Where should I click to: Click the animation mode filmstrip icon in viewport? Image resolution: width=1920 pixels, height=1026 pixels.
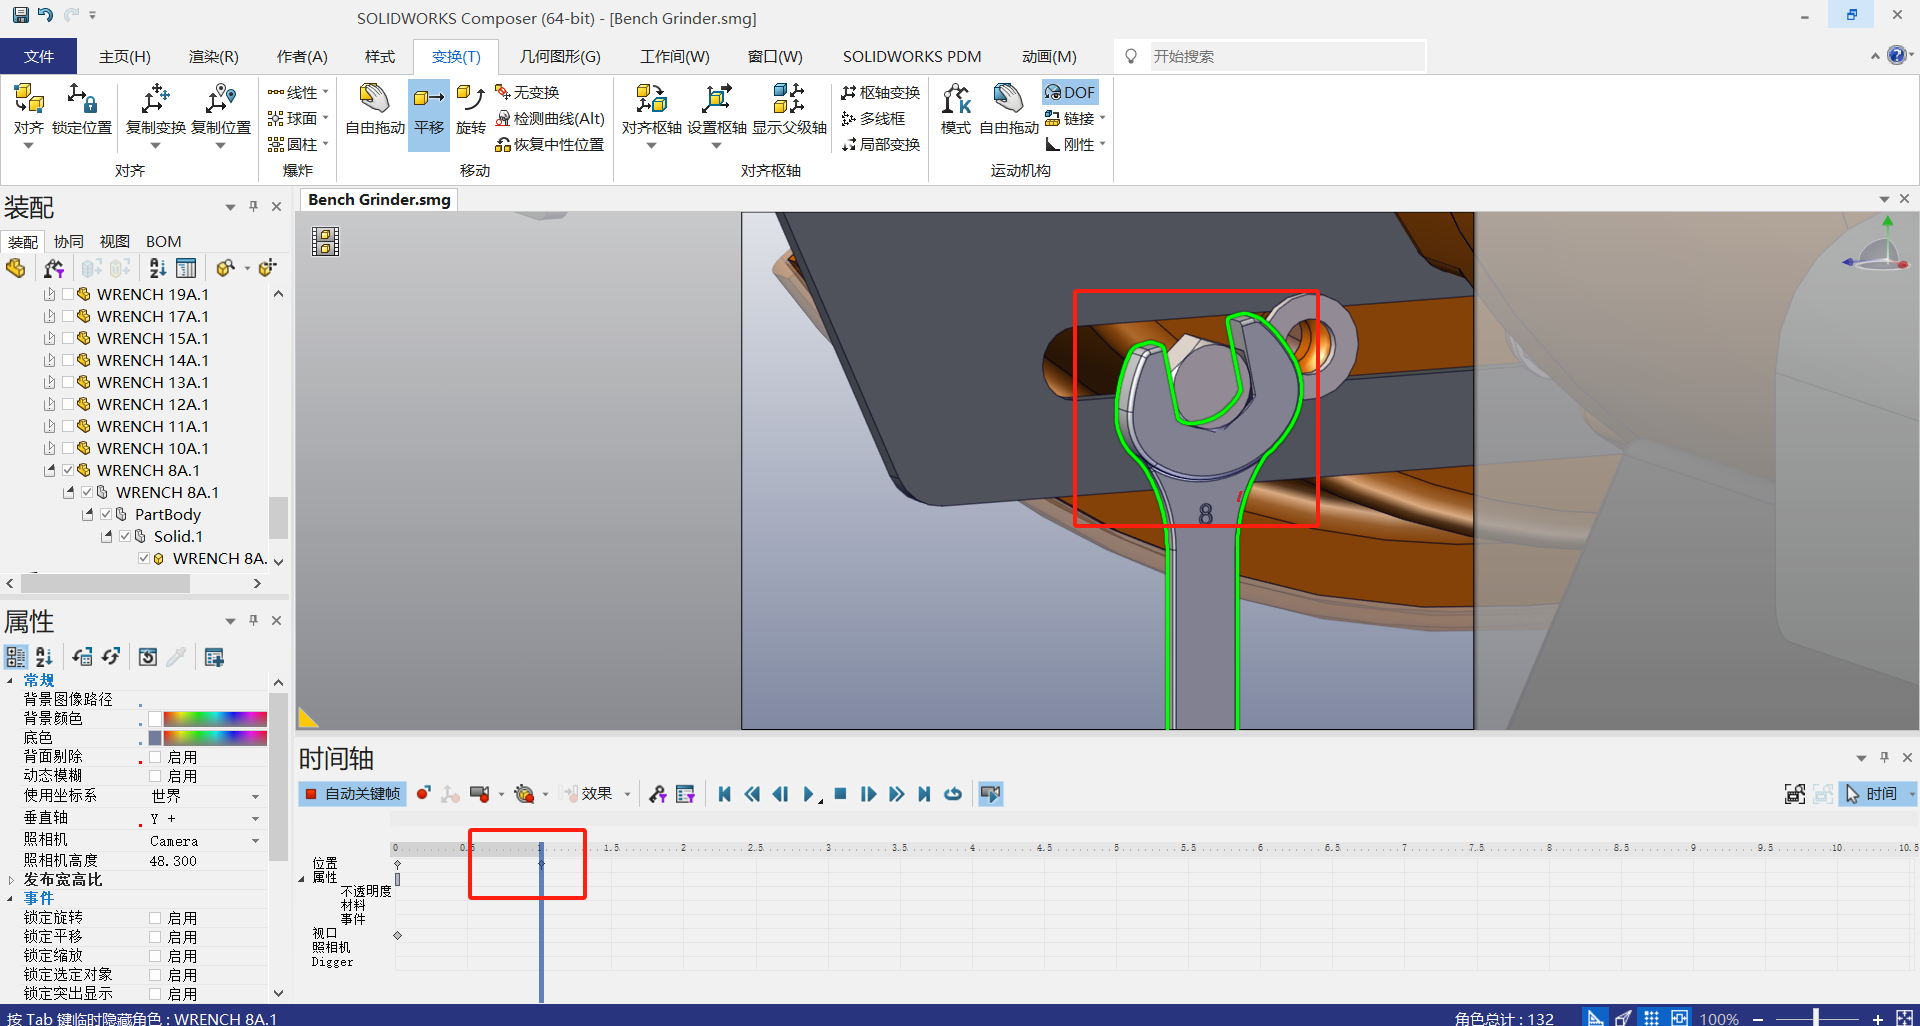pos(325,241)
